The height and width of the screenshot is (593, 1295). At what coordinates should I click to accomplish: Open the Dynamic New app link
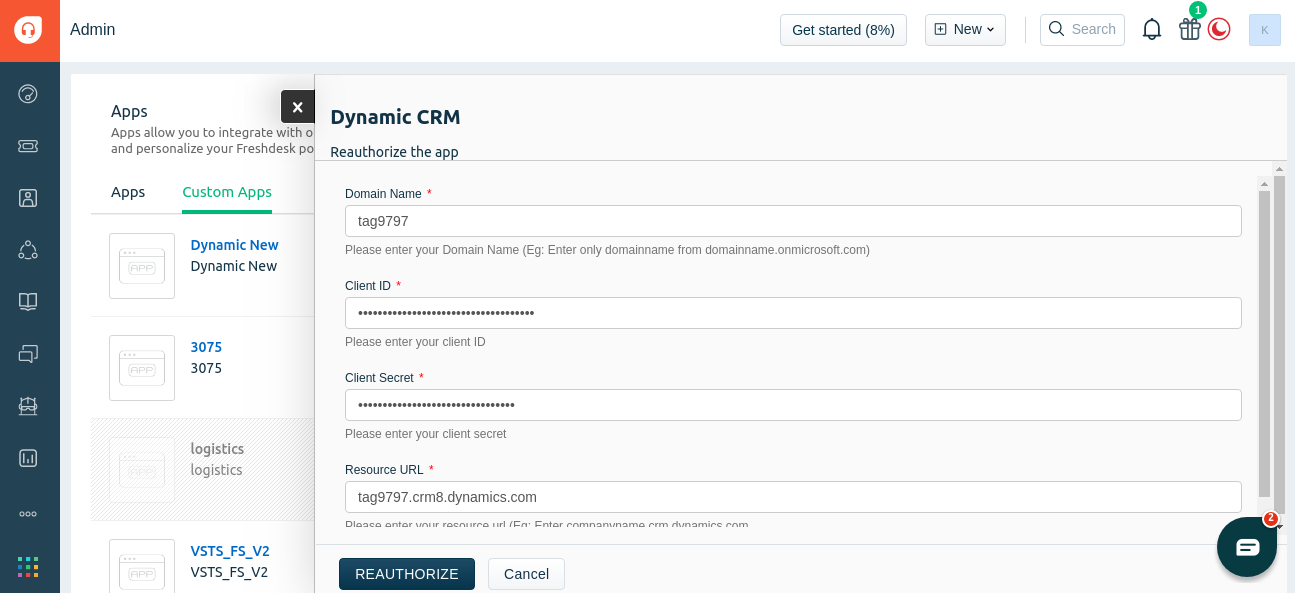235,245
